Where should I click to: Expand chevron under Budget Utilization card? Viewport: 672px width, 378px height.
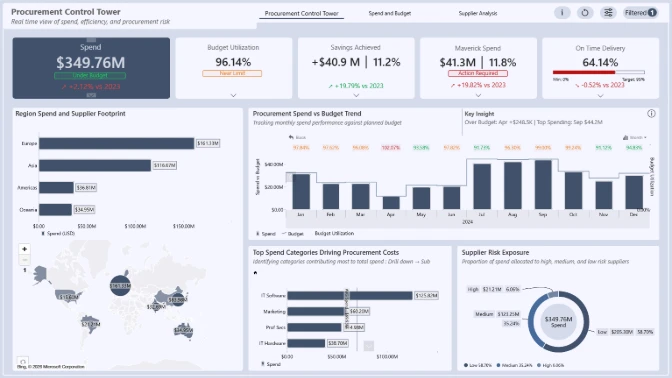coord(234,95)
